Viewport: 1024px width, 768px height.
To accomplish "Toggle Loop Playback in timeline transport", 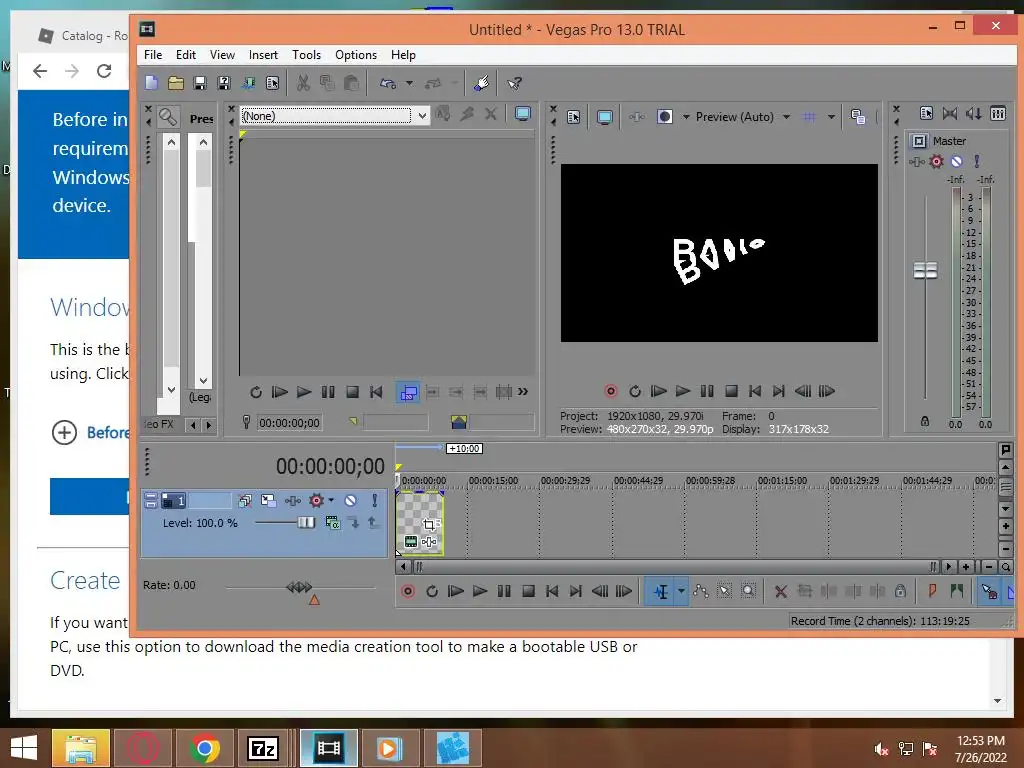I will pyautogui.click(x=432, y=592).
